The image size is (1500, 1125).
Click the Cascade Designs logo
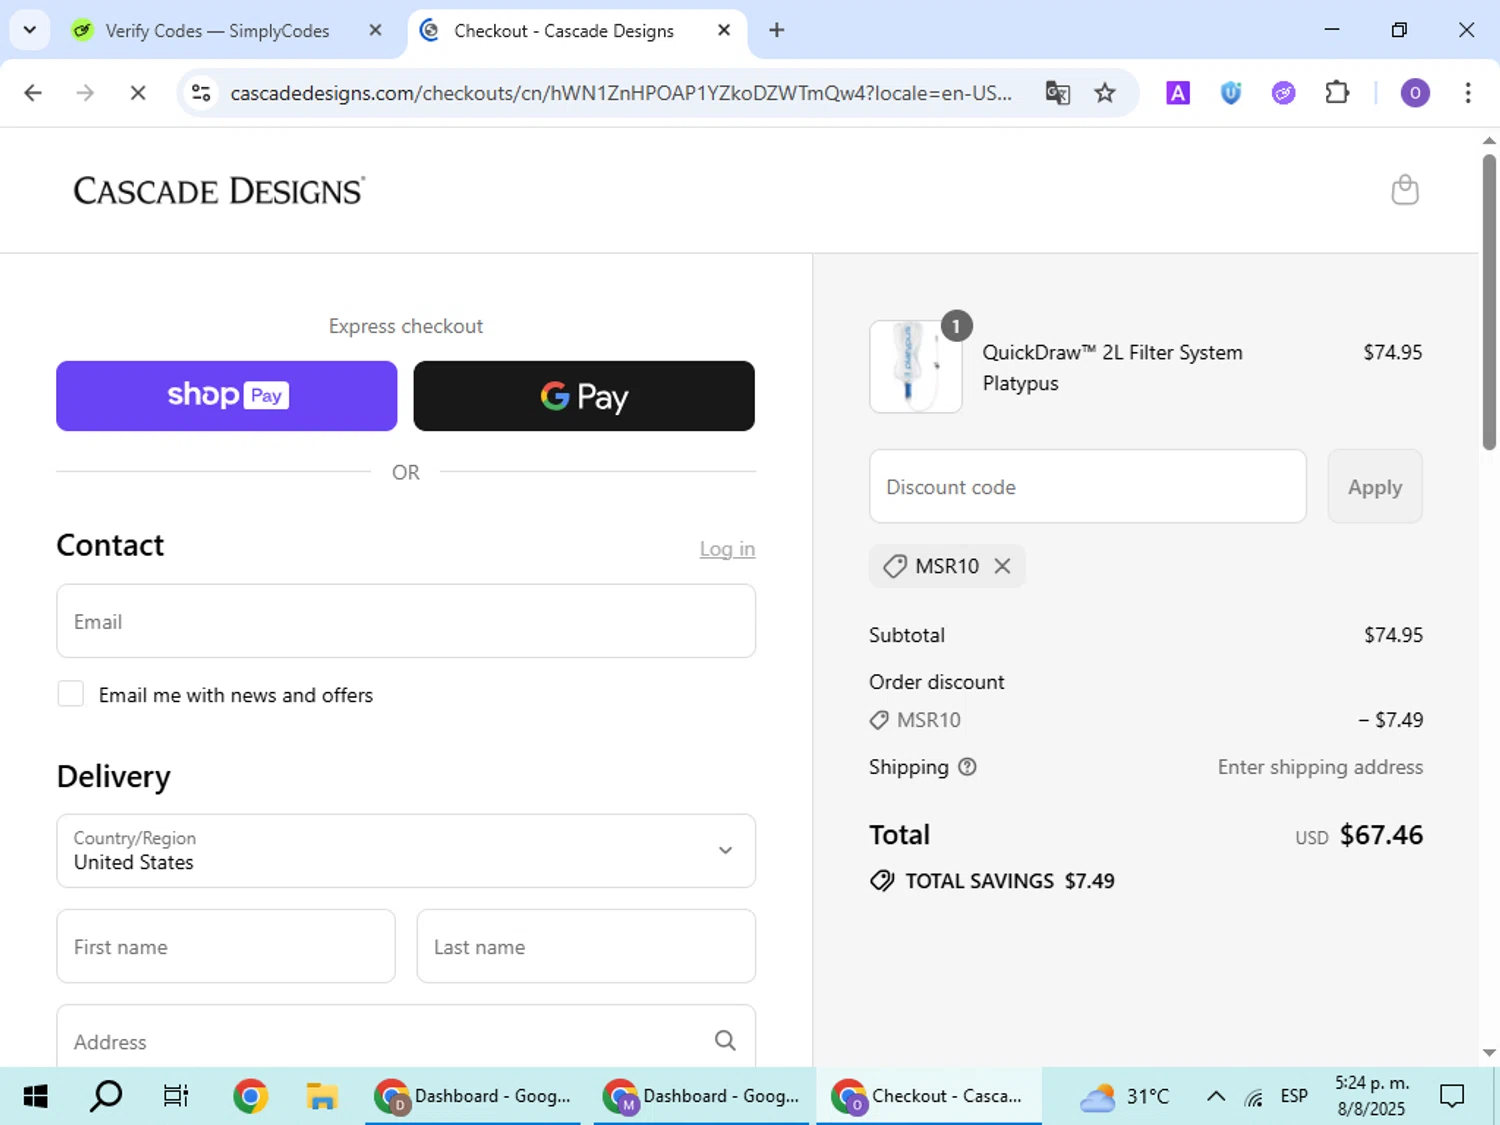[220, 190]
